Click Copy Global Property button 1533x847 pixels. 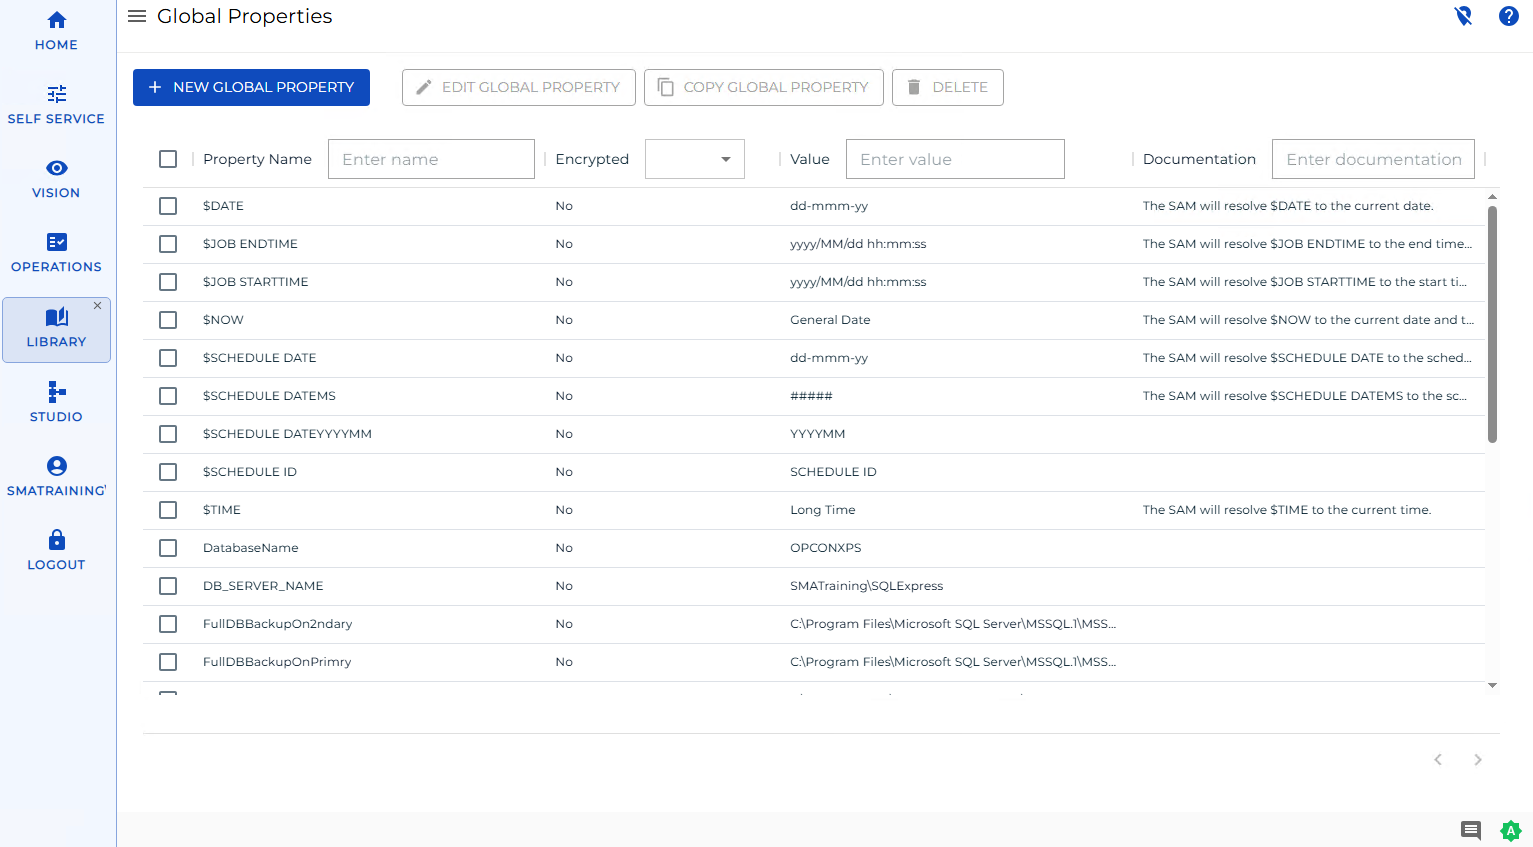tap(763, 87)
